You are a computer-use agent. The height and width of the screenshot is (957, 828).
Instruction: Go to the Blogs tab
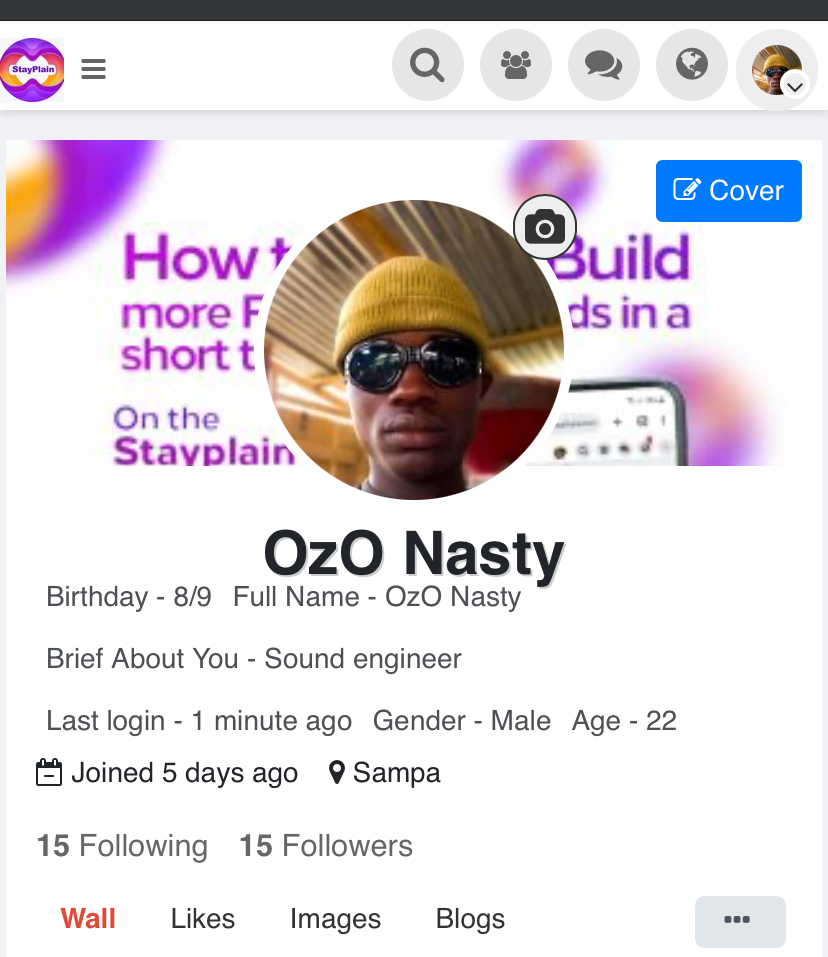470,919
